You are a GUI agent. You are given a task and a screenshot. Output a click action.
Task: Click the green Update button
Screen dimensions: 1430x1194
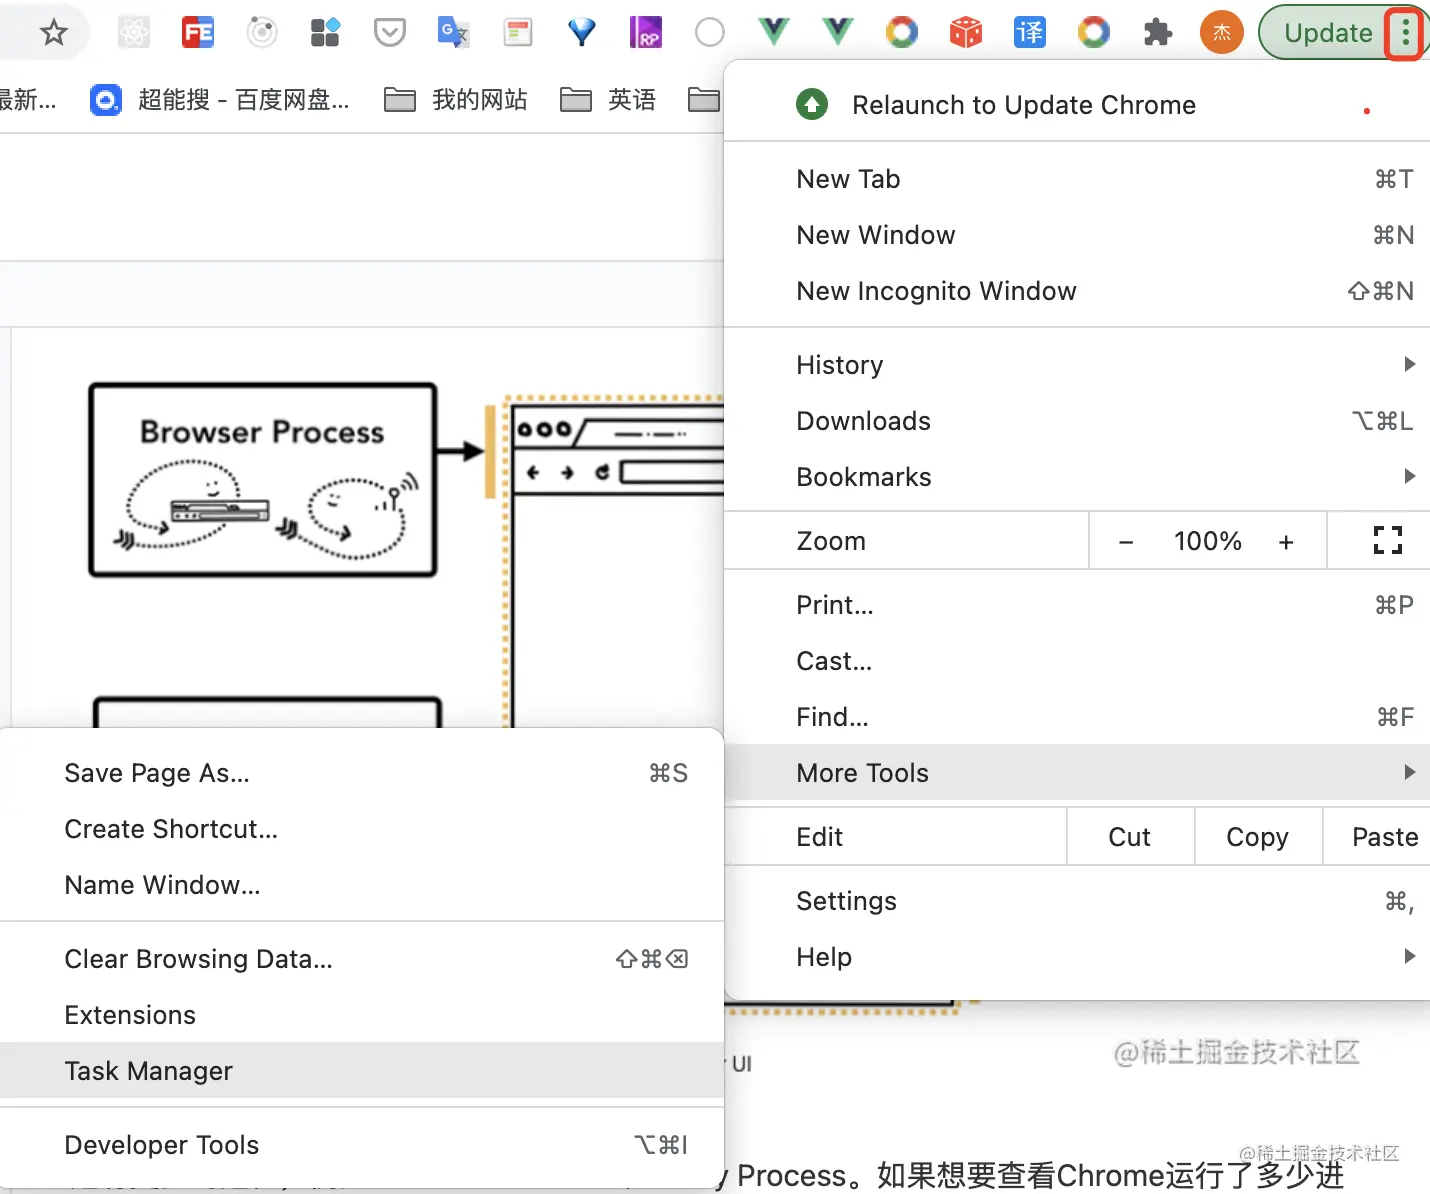tap(1326, 33)
